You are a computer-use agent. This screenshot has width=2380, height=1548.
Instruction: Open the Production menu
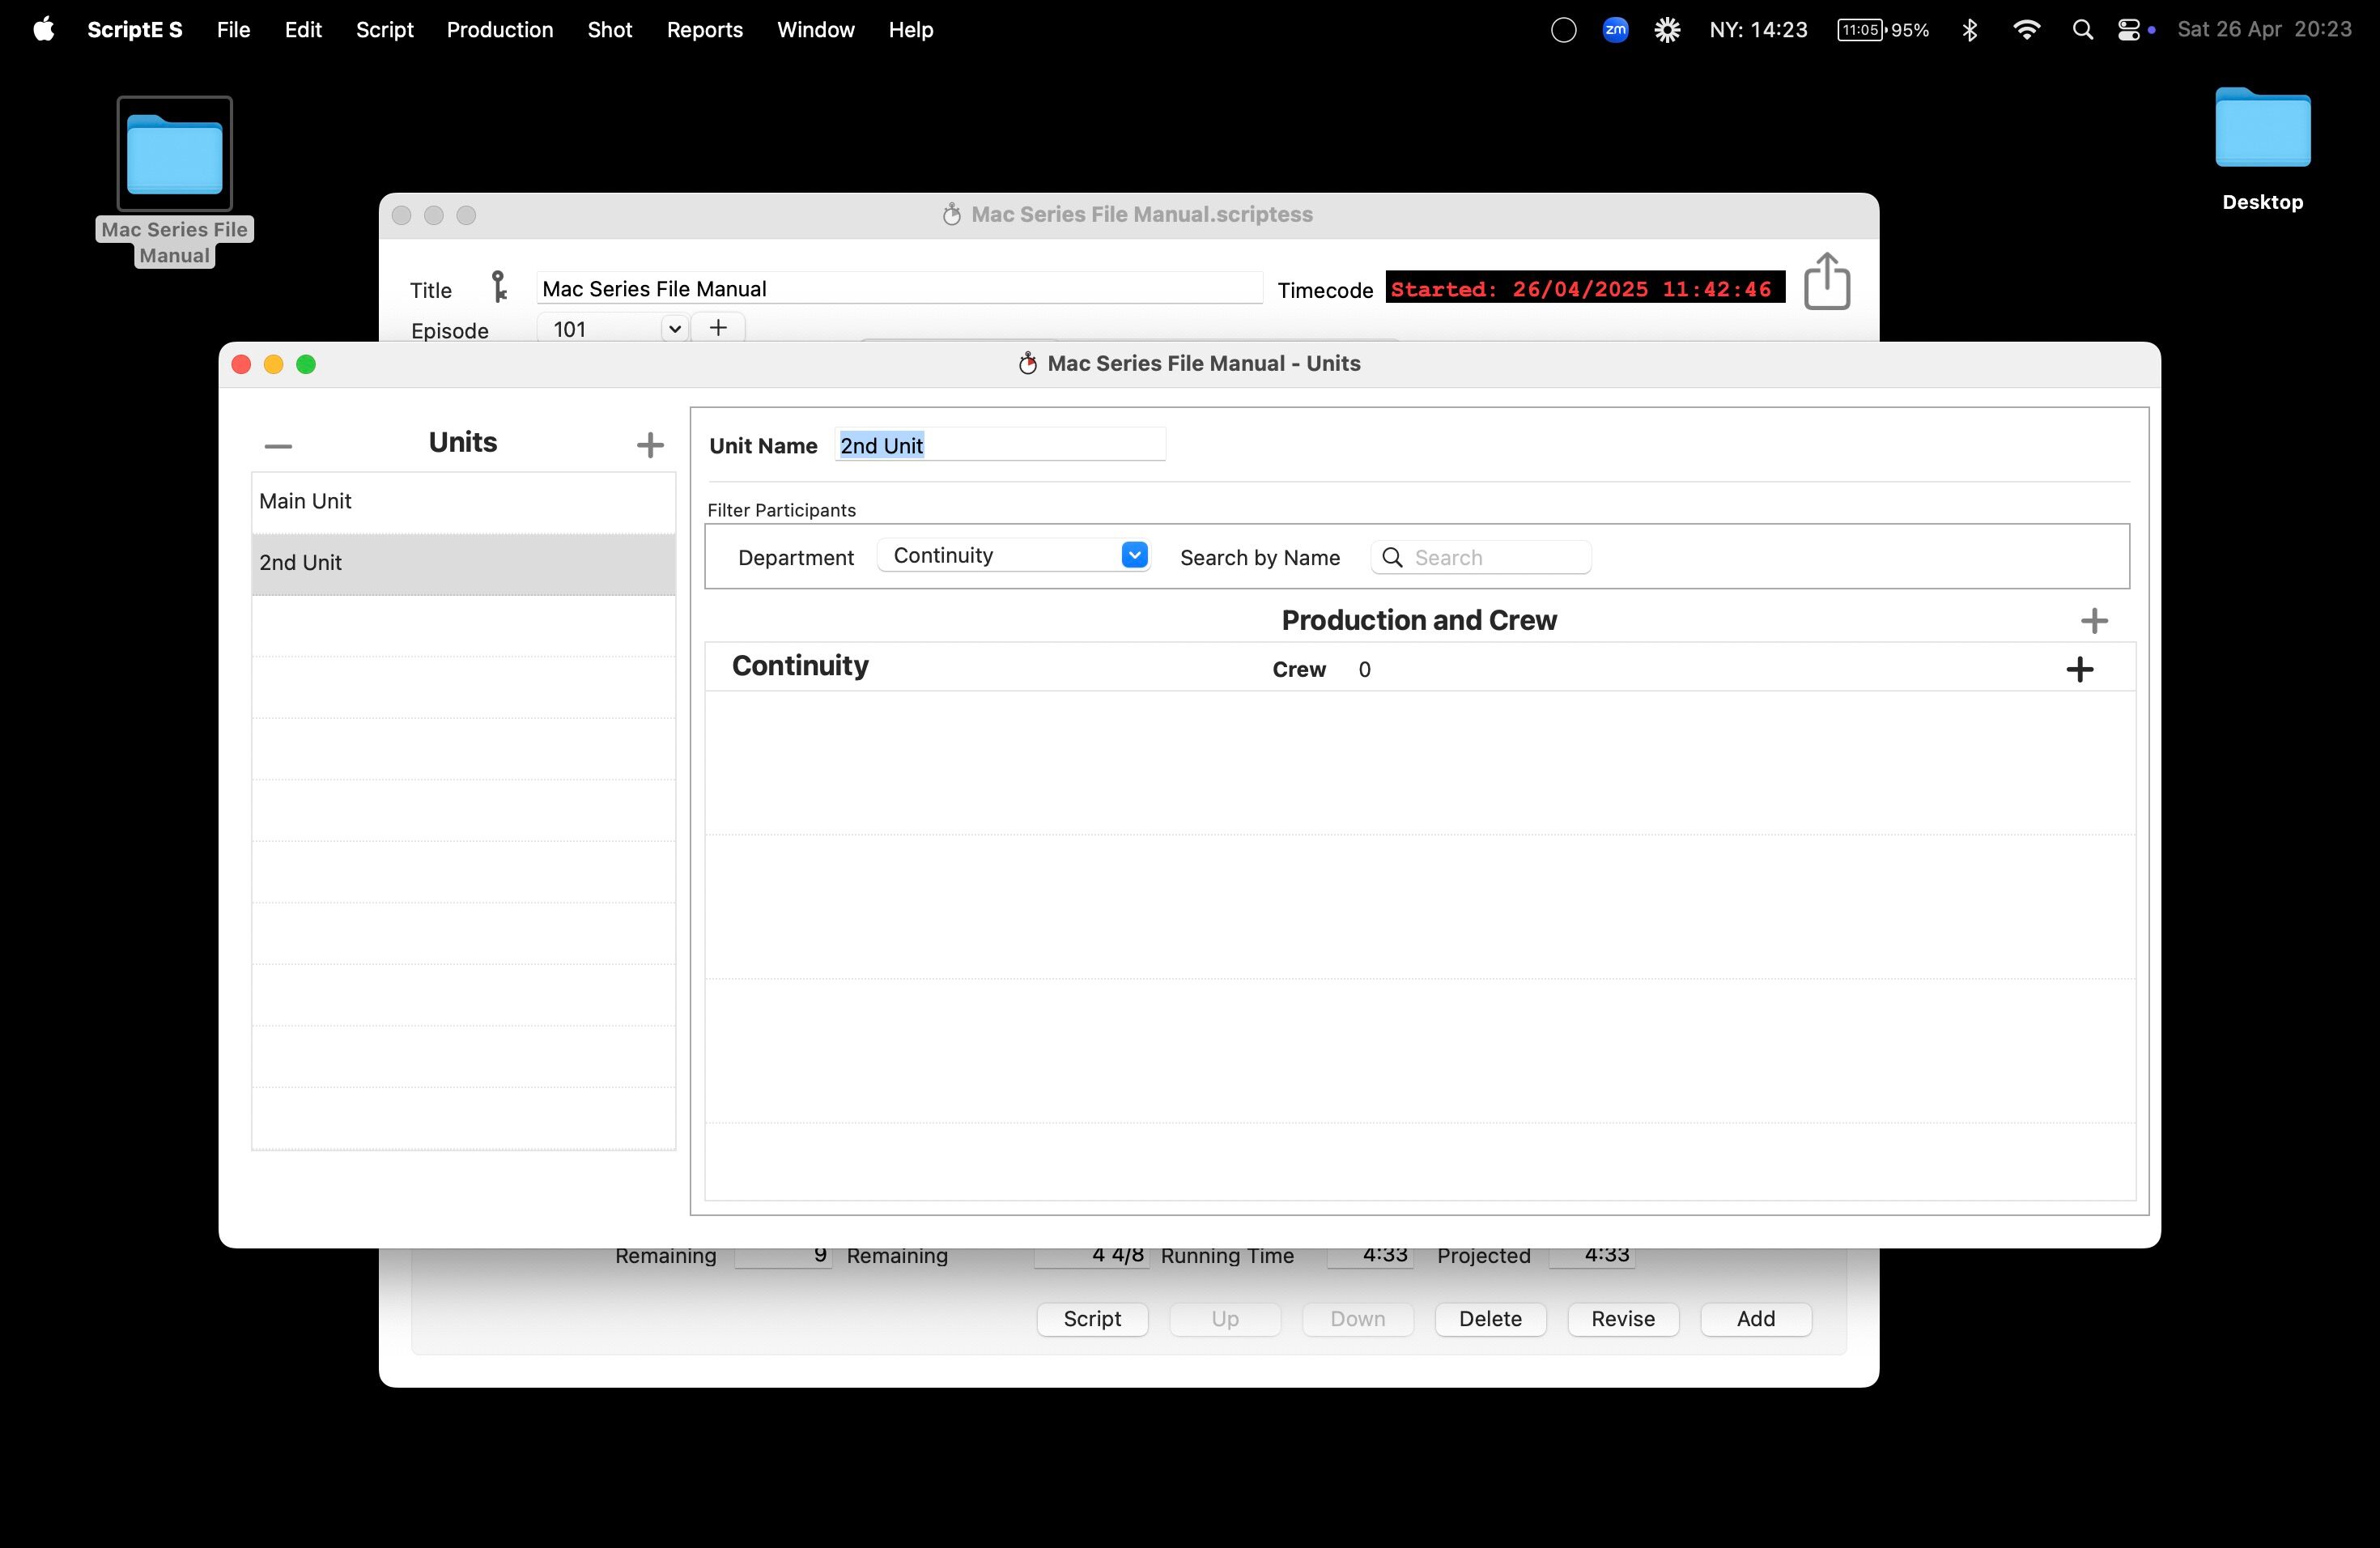[x=499, y=30]
